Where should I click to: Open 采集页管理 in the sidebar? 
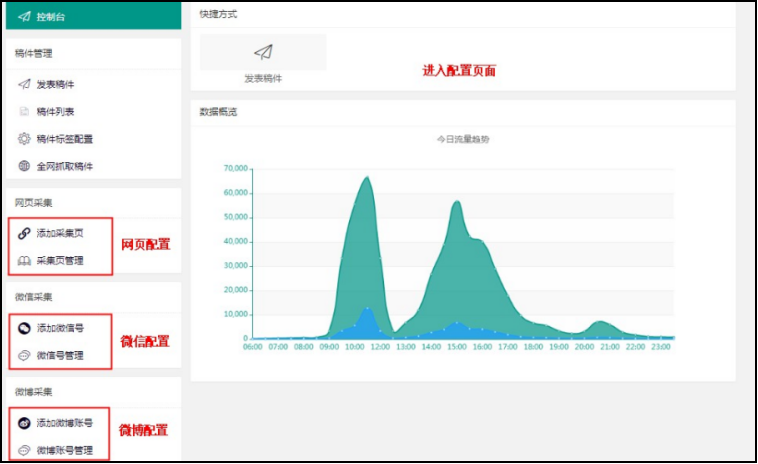[x=60, y=261]
